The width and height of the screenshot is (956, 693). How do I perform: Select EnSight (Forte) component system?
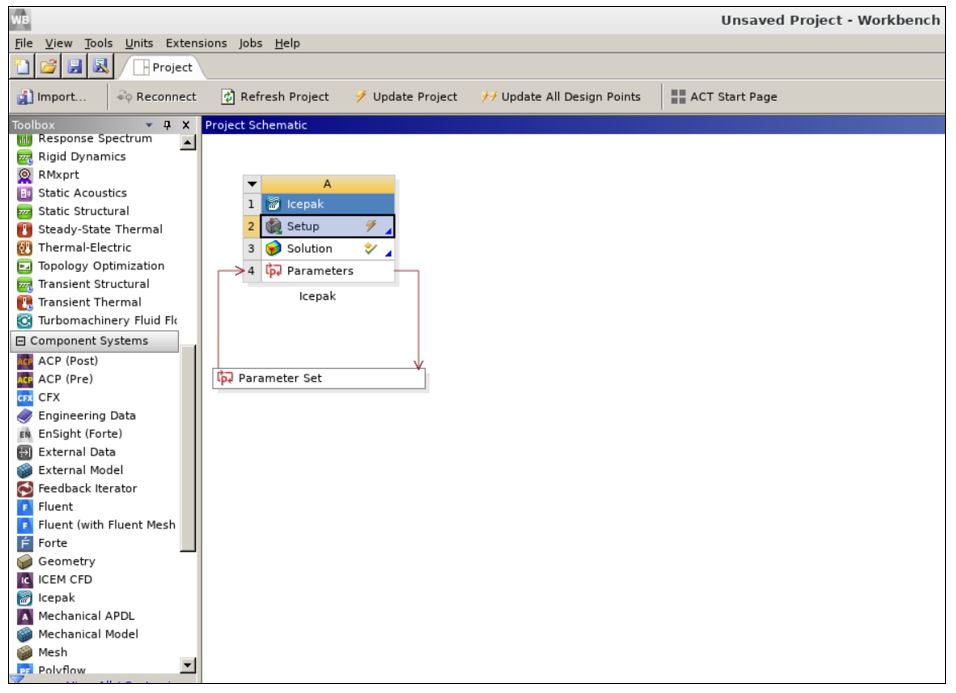80,435
